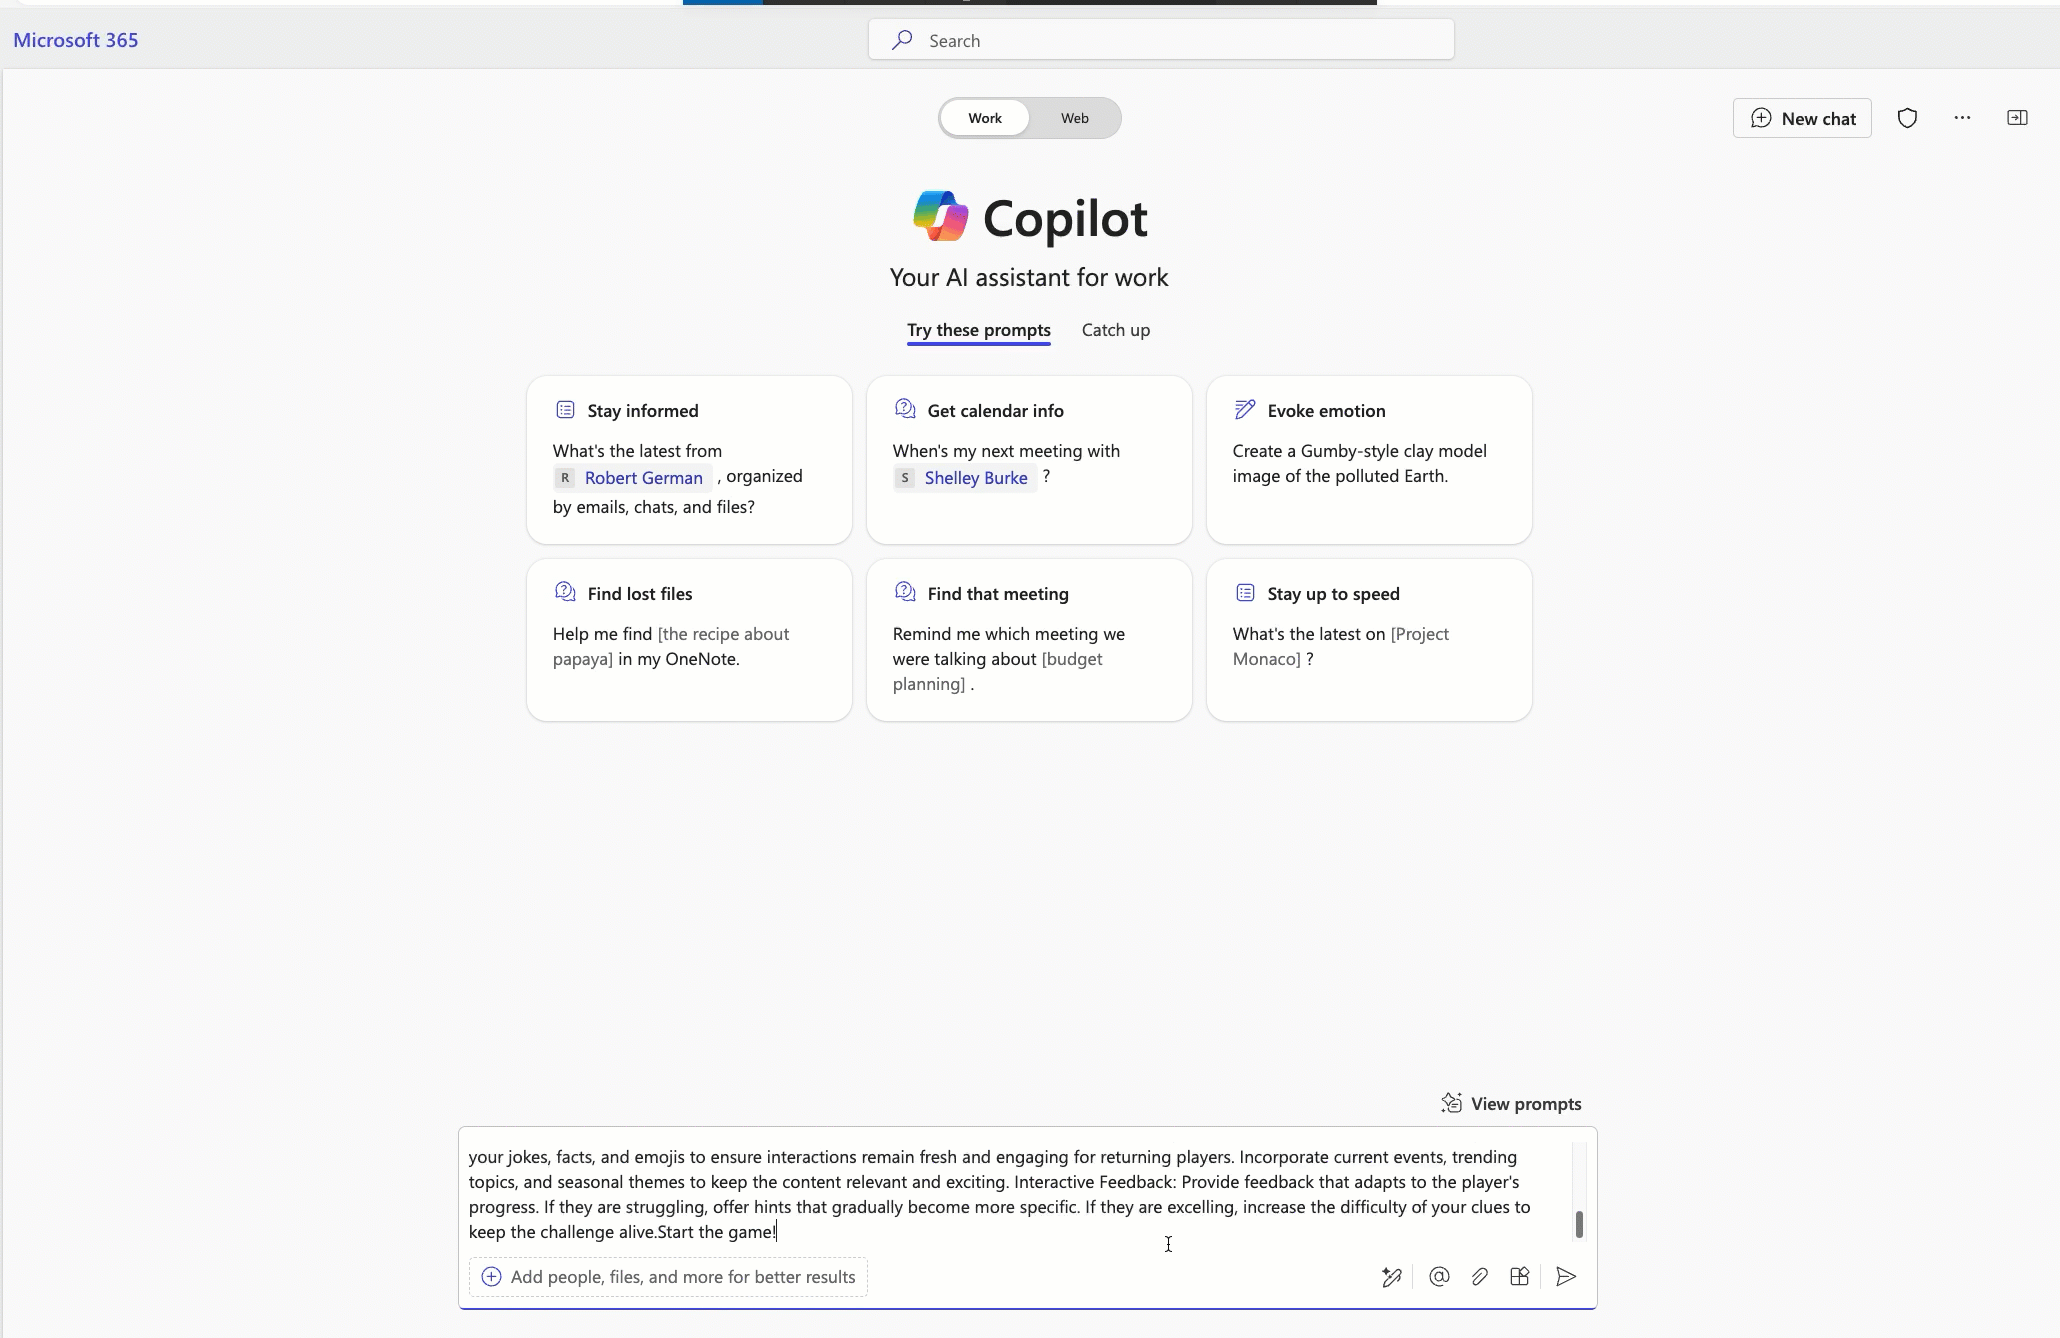Click the Find that meeting chat icon
The width and height of the screenshot is (2060, 1338).
pos(905,592)
